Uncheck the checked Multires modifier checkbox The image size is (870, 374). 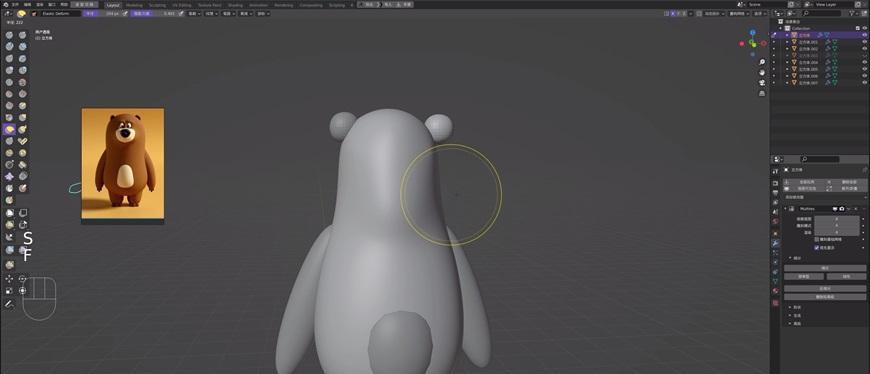click(816, 247)
